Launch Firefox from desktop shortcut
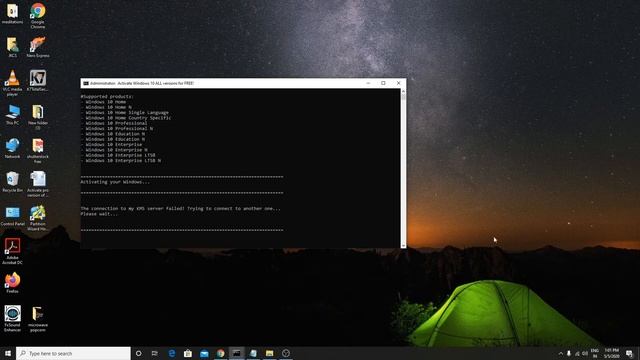 pos(12,283)
